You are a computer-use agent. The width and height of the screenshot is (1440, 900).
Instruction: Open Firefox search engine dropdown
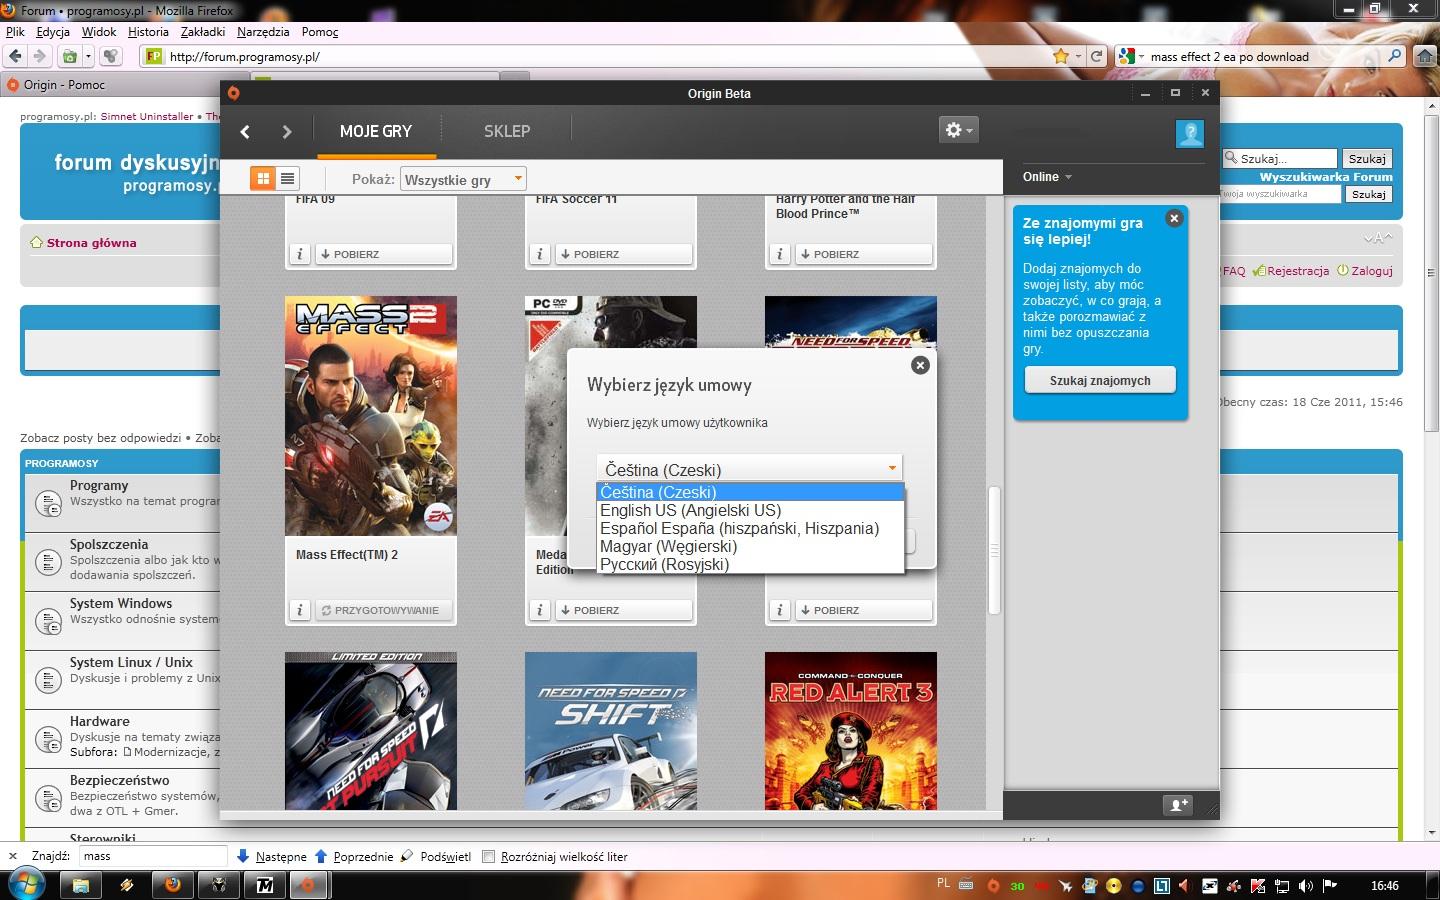[1131, 56]
